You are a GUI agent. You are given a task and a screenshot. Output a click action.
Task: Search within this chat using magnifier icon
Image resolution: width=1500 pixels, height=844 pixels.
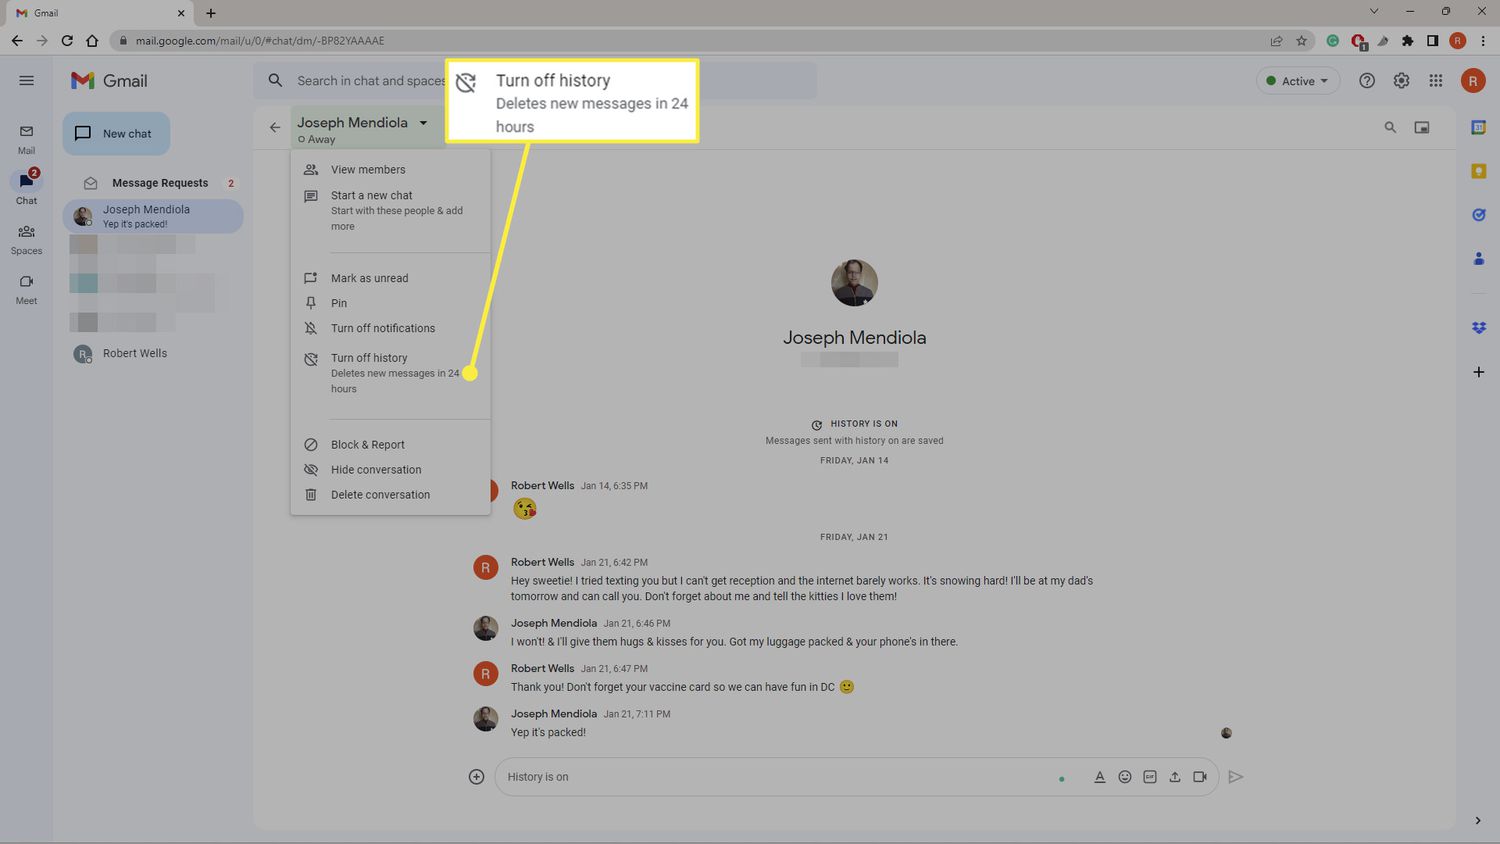coord(1390,127)
